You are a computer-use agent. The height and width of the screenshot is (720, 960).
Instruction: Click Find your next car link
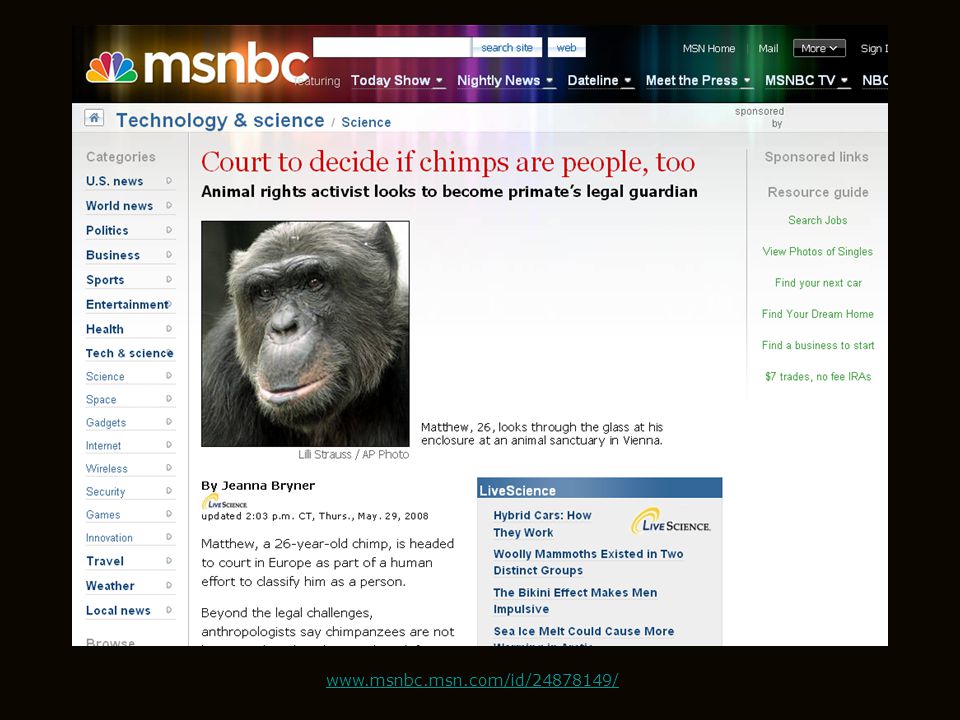point(818,283)
